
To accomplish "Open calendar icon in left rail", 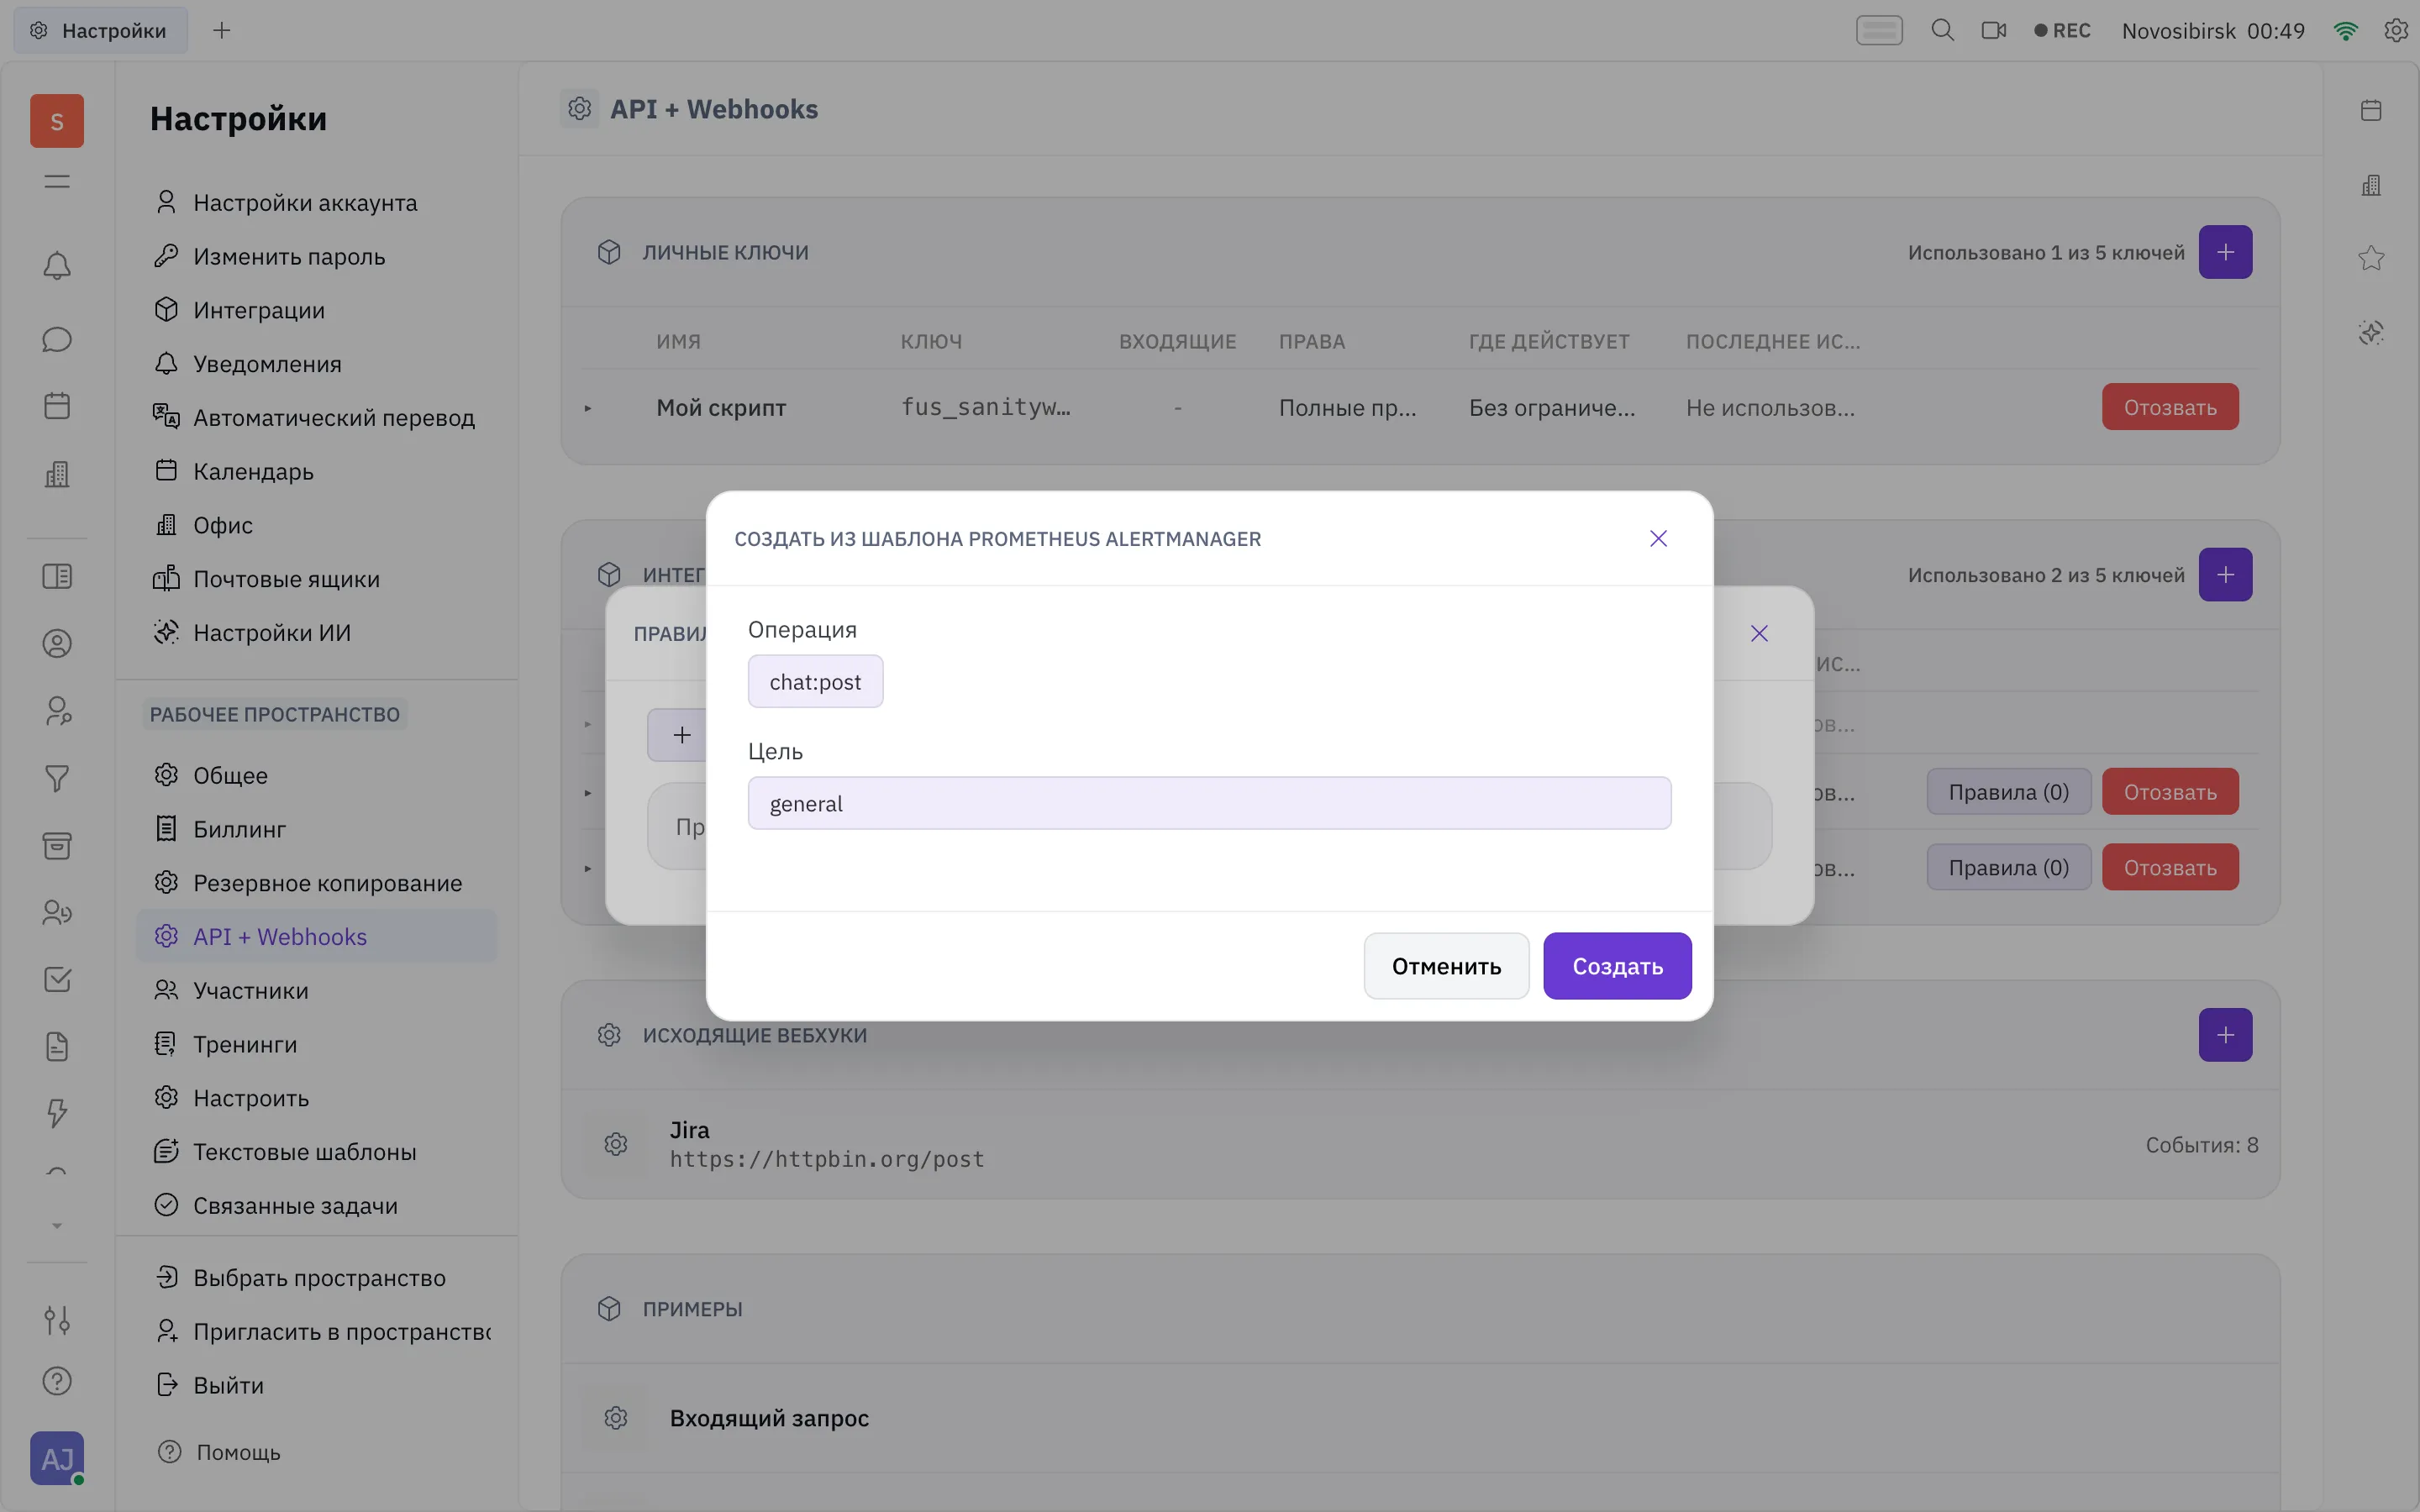I will 57,406.
